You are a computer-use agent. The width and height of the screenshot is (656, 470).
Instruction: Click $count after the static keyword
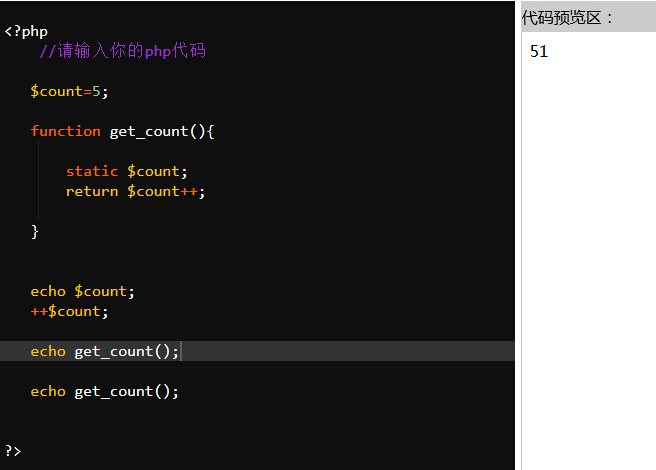click(155, 171)
